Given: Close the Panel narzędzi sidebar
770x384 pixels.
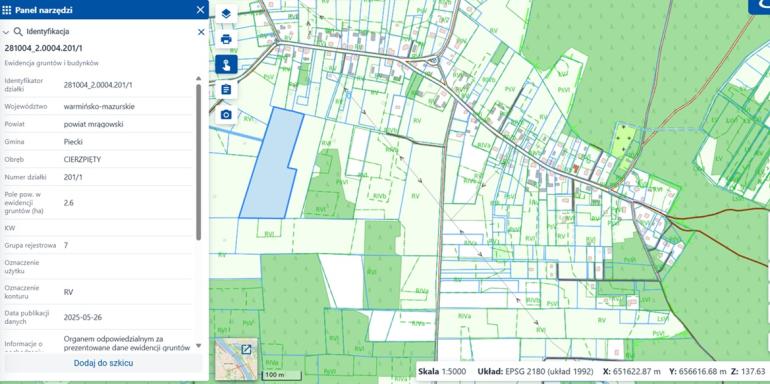Looking at the screenshot, I should (x=200, y=10).
